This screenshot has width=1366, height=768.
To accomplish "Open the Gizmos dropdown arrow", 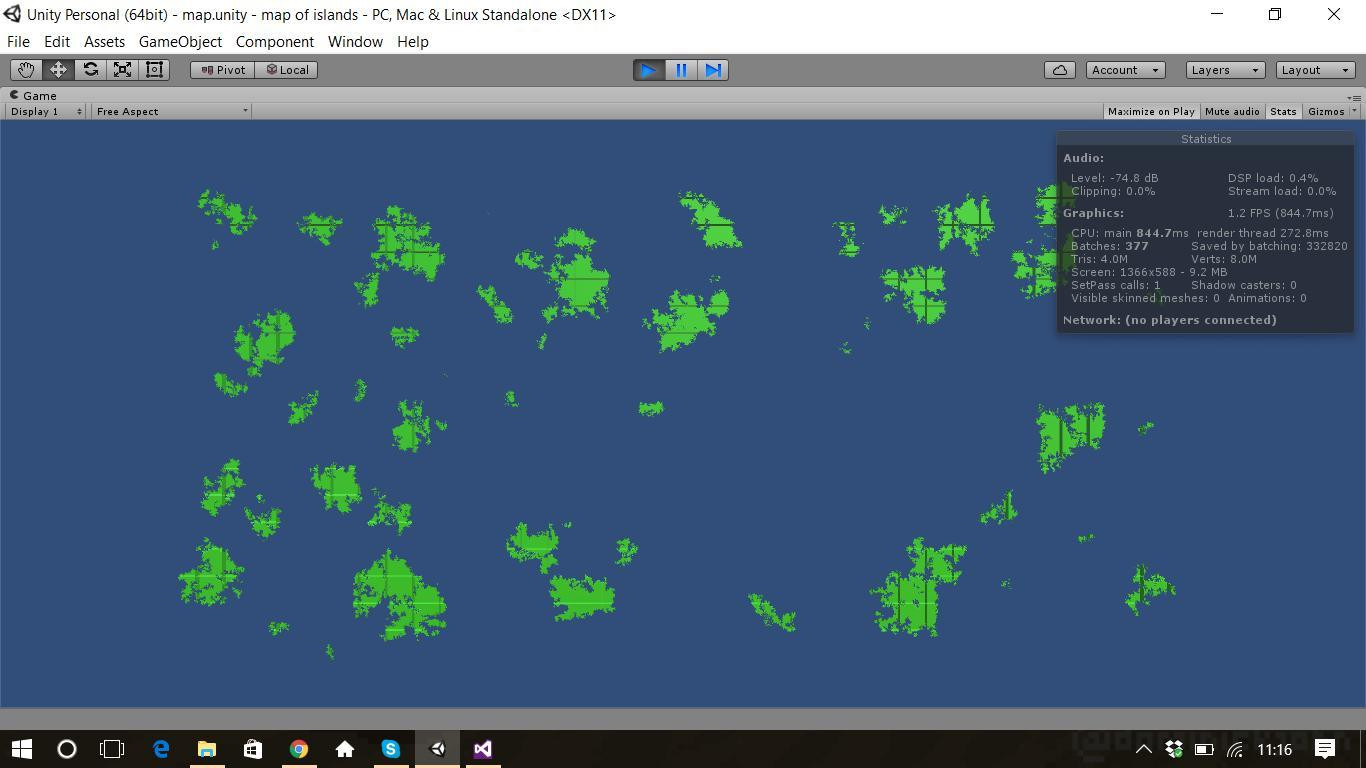I will pyautogui.click(x=1354, y=111).
